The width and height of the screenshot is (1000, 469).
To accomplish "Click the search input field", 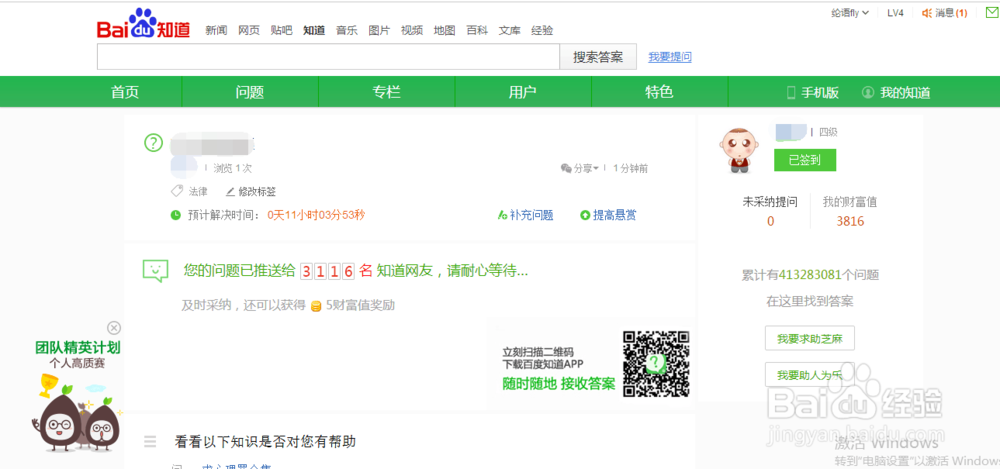I will point(328,57).
